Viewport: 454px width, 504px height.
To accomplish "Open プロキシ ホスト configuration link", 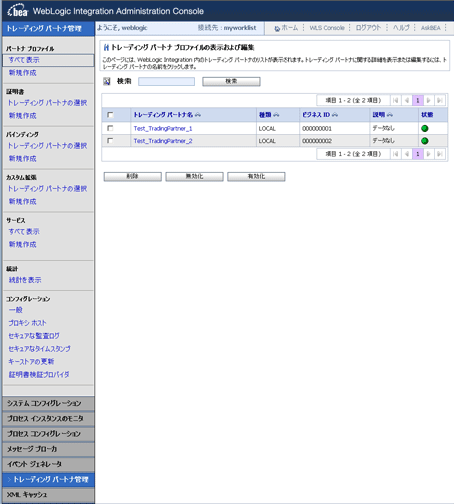I will (x=27, y=323).
